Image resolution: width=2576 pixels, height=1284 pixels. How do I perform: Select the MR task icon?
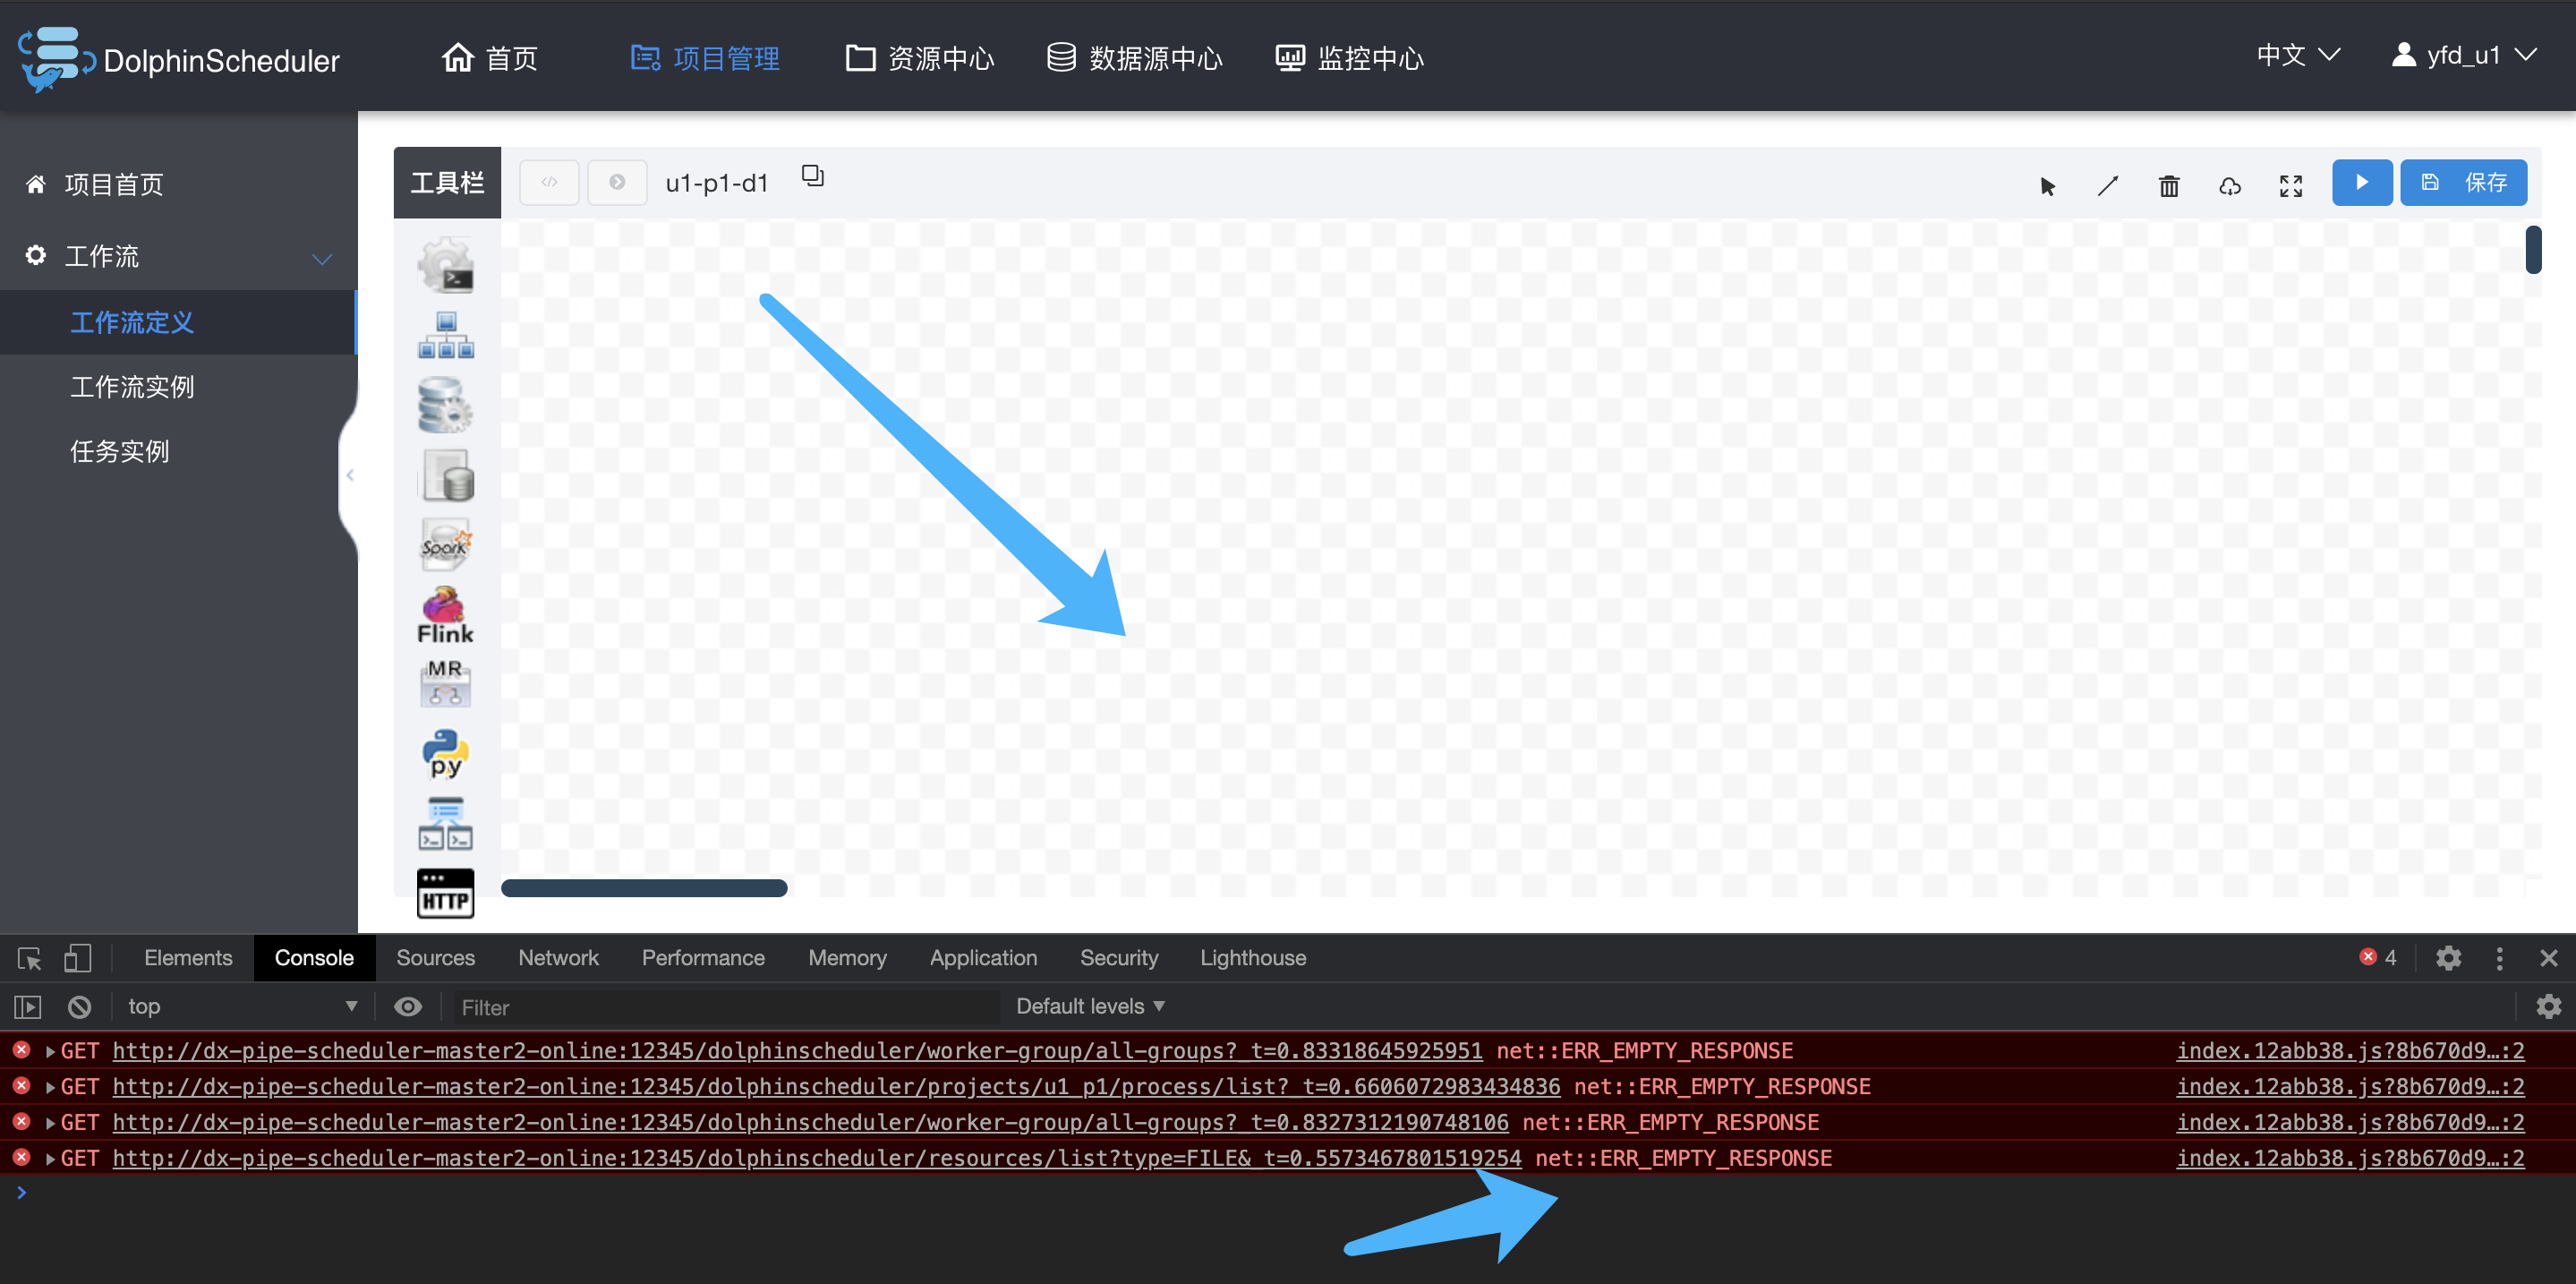[445, 683]
